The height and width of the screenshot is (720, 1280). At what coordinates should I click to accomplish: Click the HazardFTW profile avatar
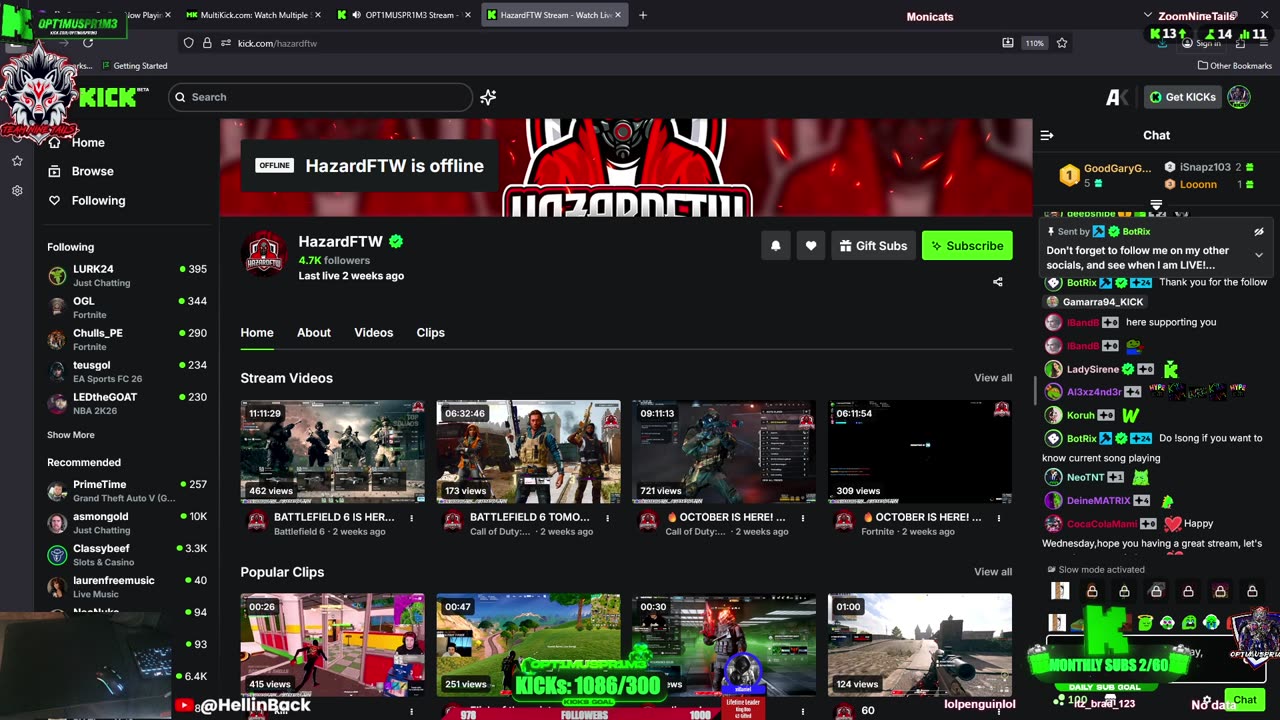tap(265, 253)
